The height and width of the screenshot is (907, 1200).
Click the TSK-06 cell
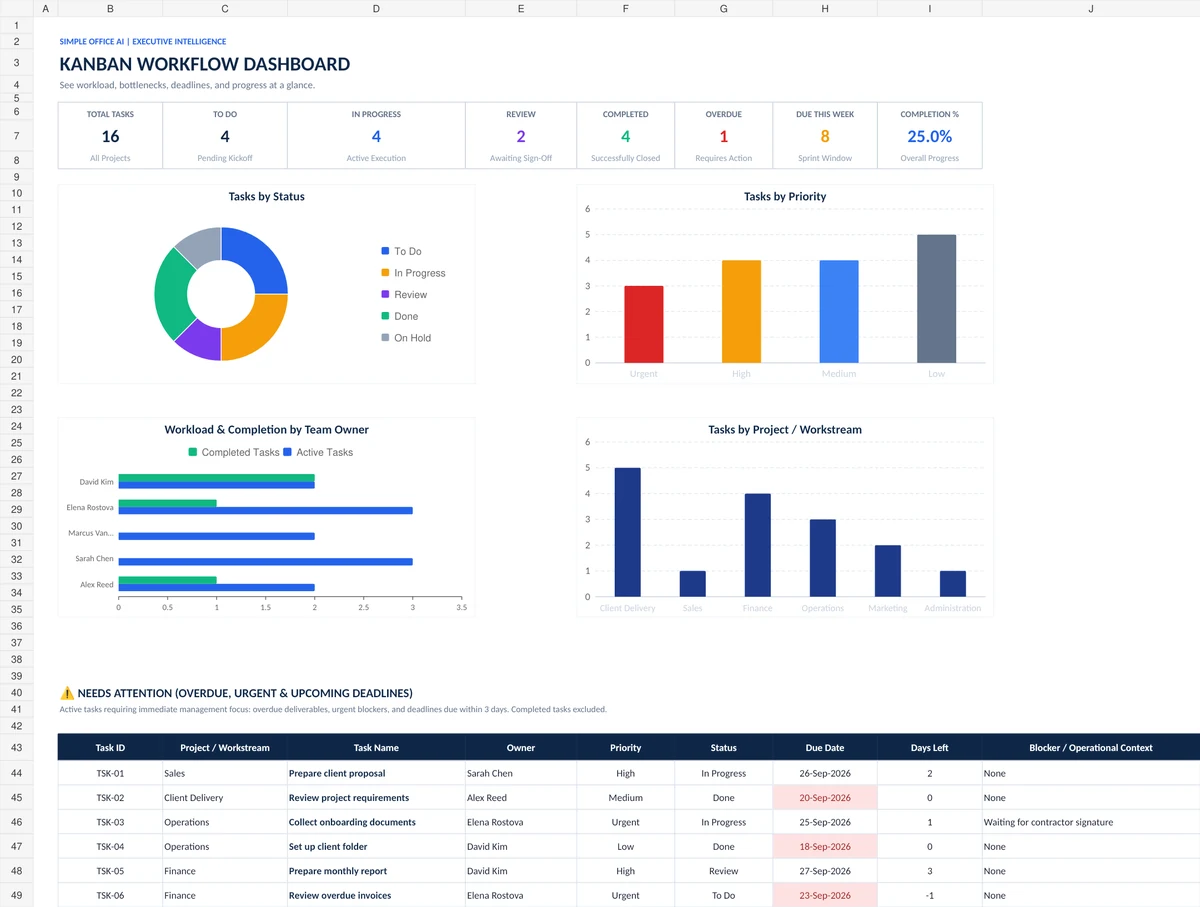[110, 895]
